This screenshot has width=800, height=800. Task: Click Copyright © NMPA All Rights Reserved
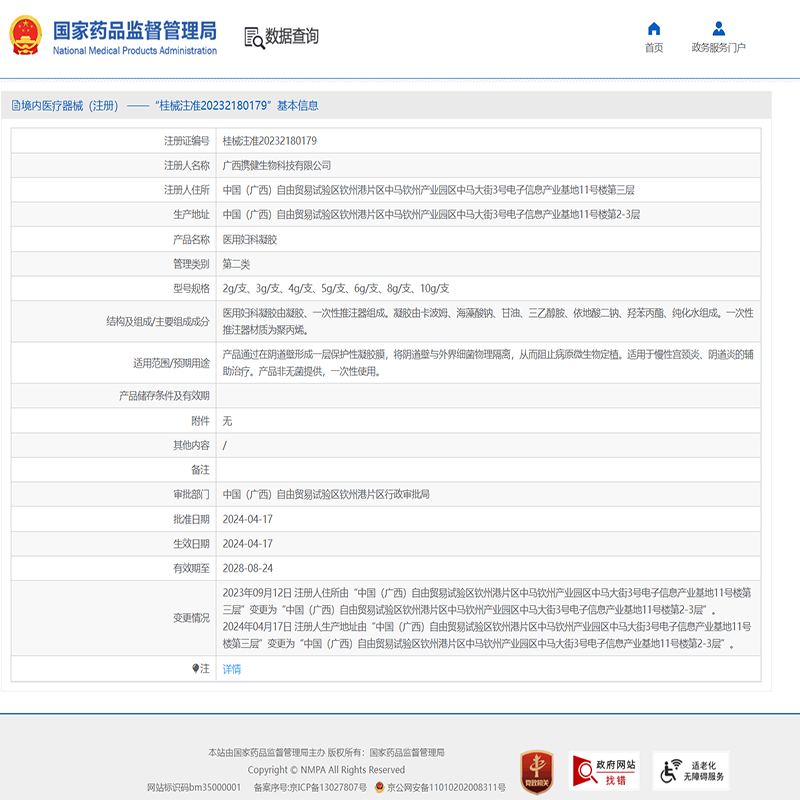[x=326, y=770]
